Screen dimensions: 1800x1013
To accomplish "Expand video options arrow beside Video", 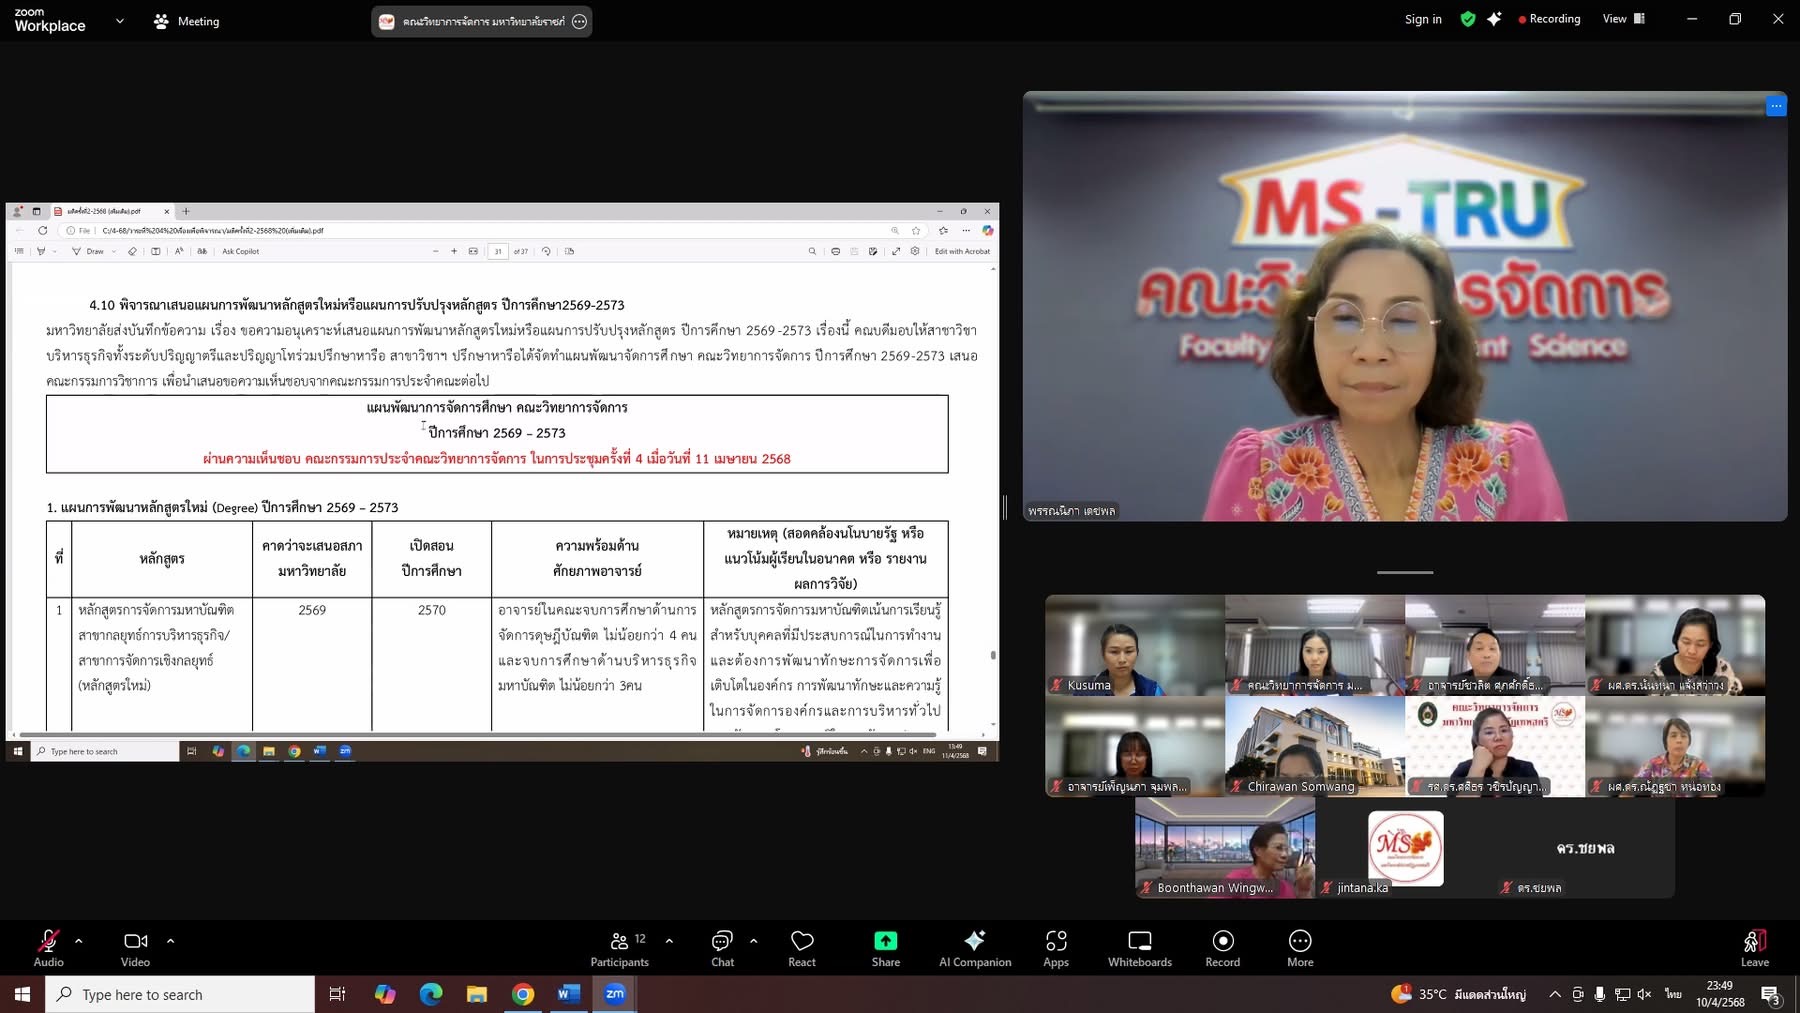I will point(170,941).
